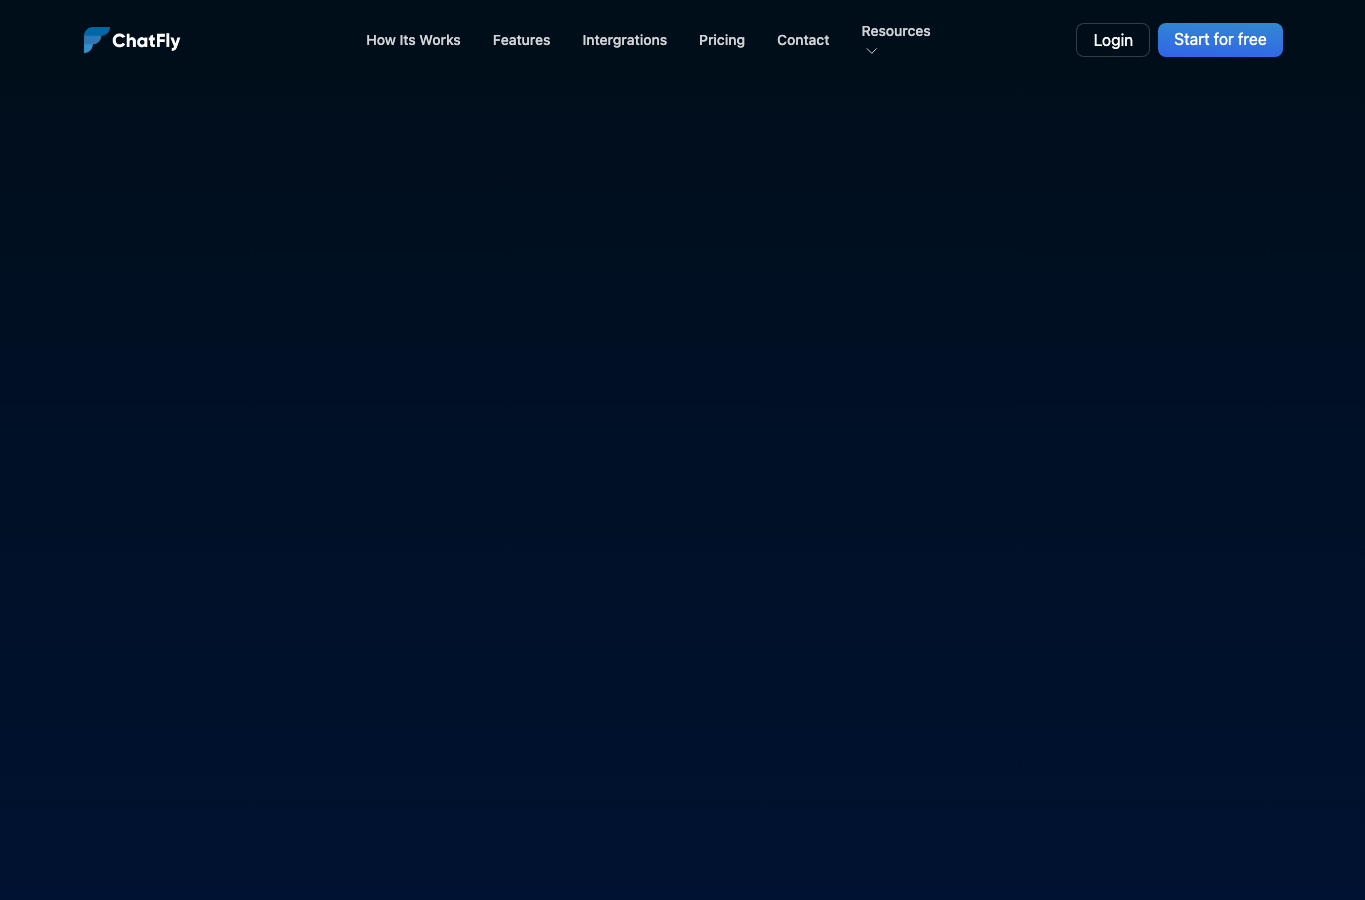This screenshot has width=1365, height=900.
Task: Click the ChatFly blue wing logo icon
Action: pos(96,40)
